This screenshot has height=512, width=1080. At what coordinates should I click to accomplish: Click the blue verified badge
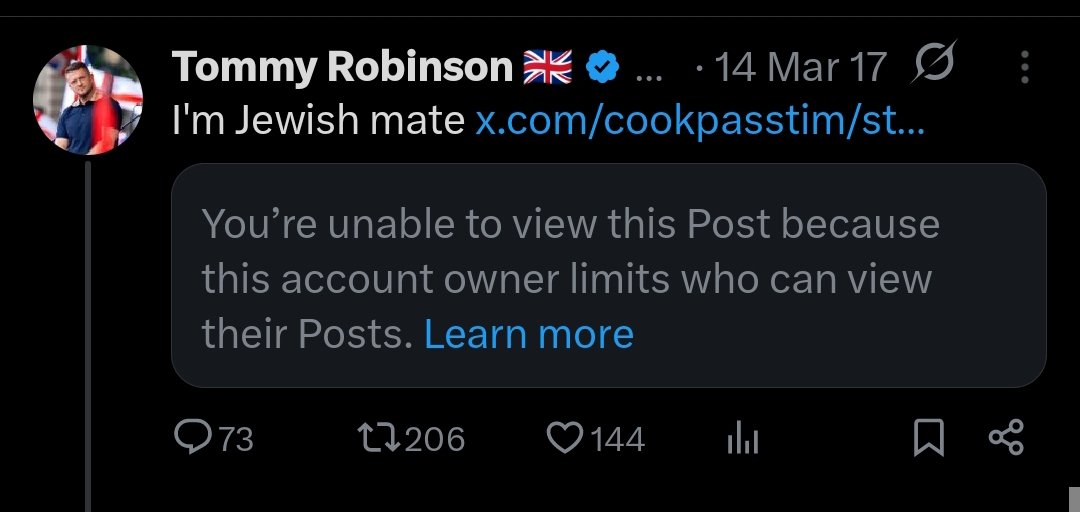(x=602, y=68)
